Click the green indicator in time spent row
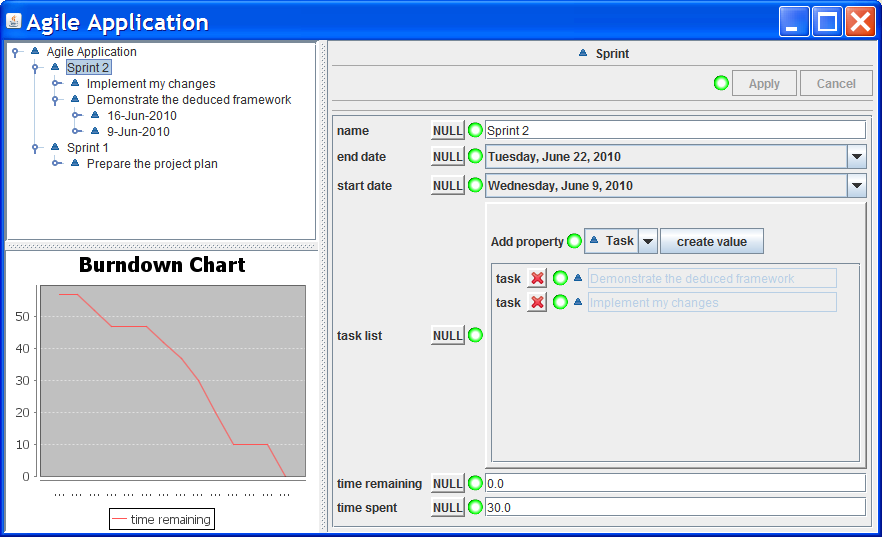Screen dimensions: 882x537 (475, 507)
